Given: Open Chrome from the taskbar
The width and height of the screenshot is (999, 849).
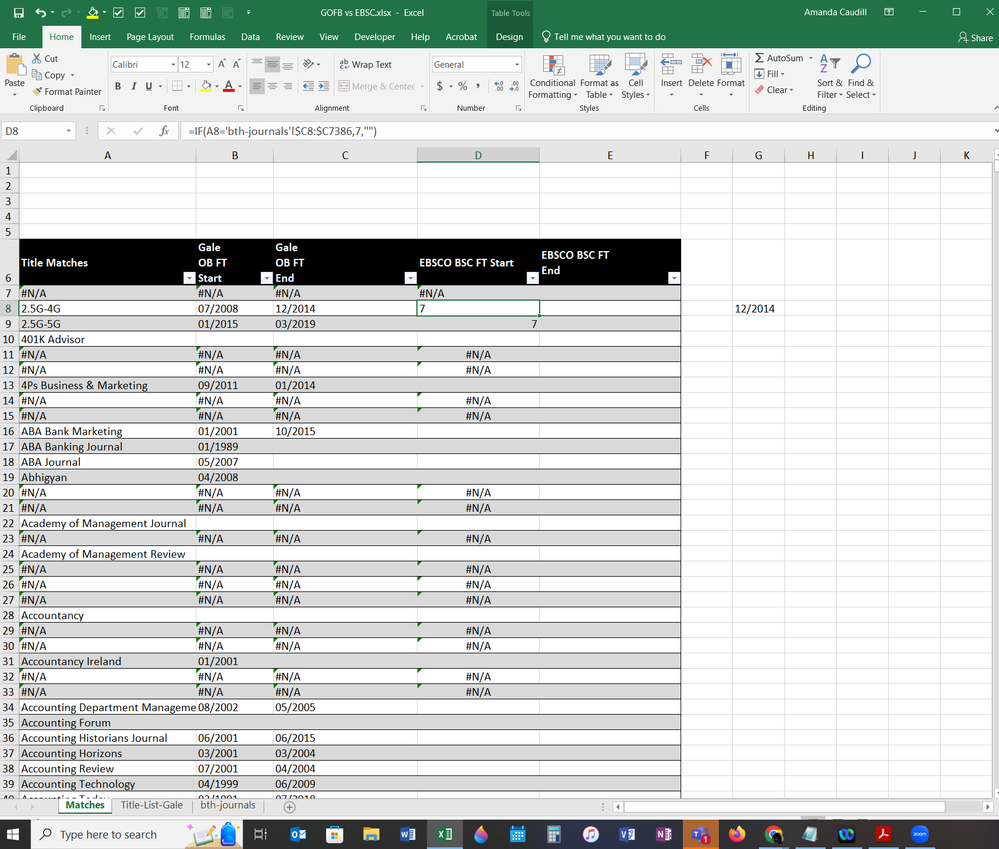Looking at the screenshot, I should pyautogui.click(x=773, y=834).
